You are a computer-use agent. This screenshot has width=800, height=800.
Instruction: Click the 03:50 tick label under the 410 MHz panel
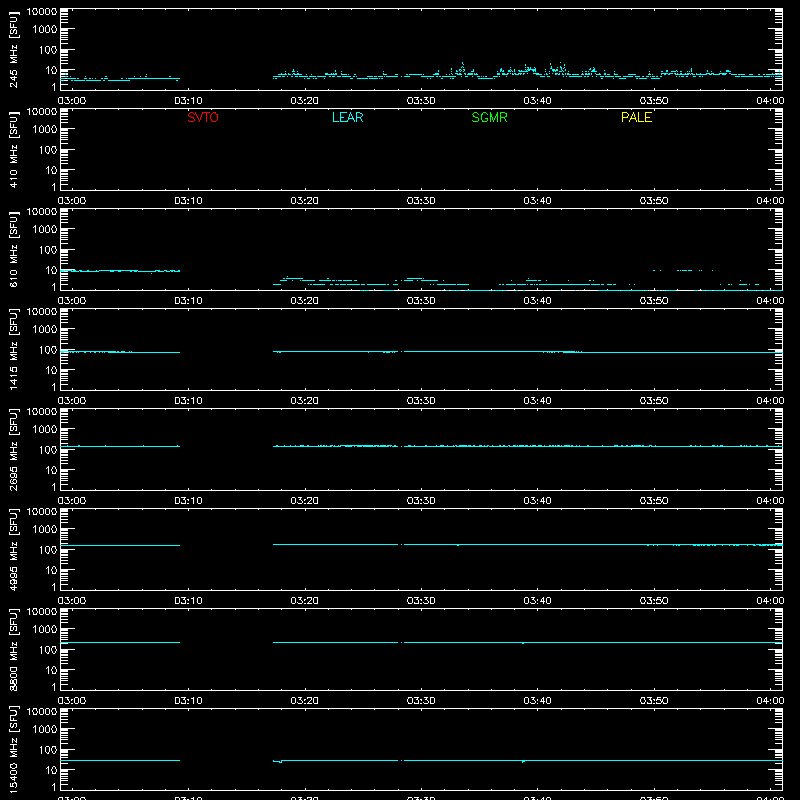pyautogui.click(x=654, y=201)
